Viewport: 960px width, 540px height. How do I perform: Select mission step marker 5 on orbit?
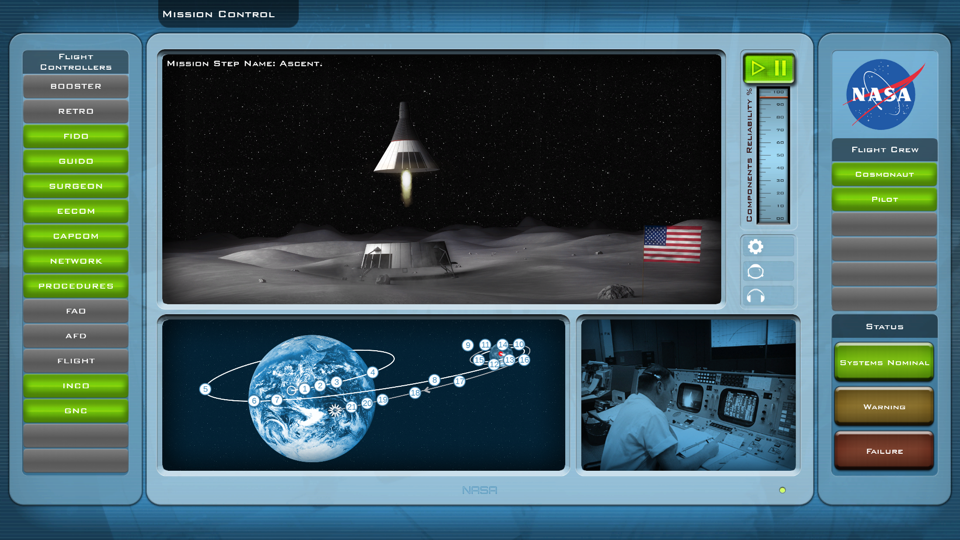(x=205, y=389)
